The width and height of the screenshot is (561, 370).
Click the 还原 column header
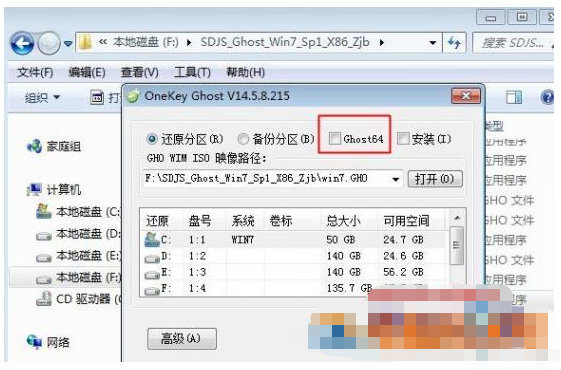click(x=157, y=221)
